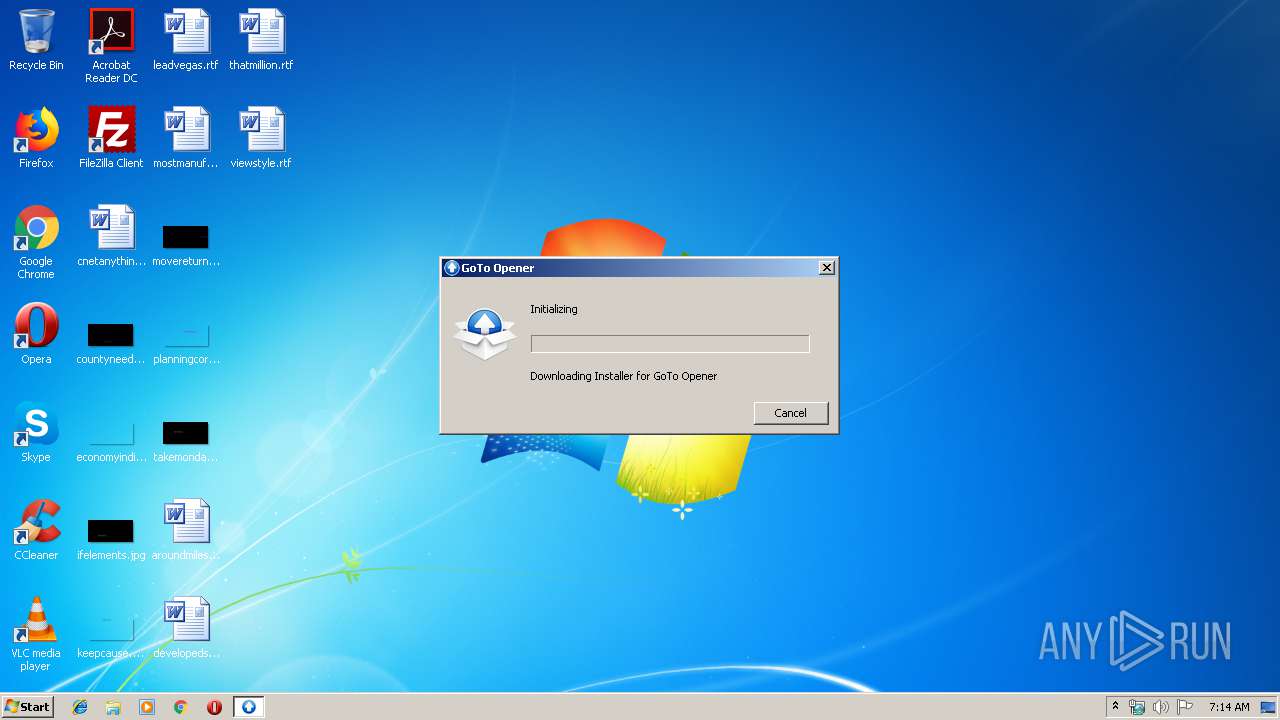
Task: Launch Google Chrome desktop shortcut
Action: [x=36, y=242]
